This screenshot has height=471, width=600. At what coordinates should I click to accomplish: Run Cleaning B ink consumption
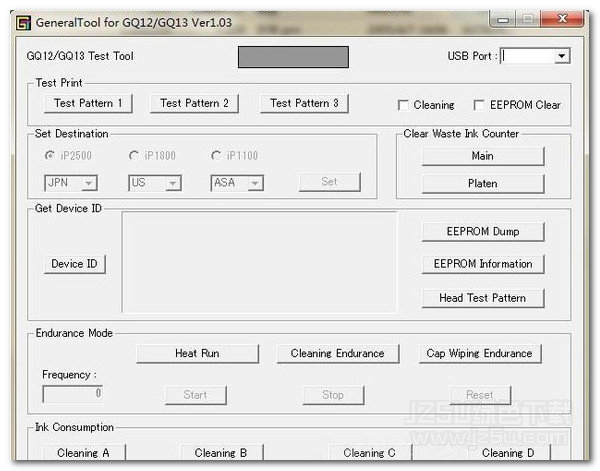pos(214,453)
